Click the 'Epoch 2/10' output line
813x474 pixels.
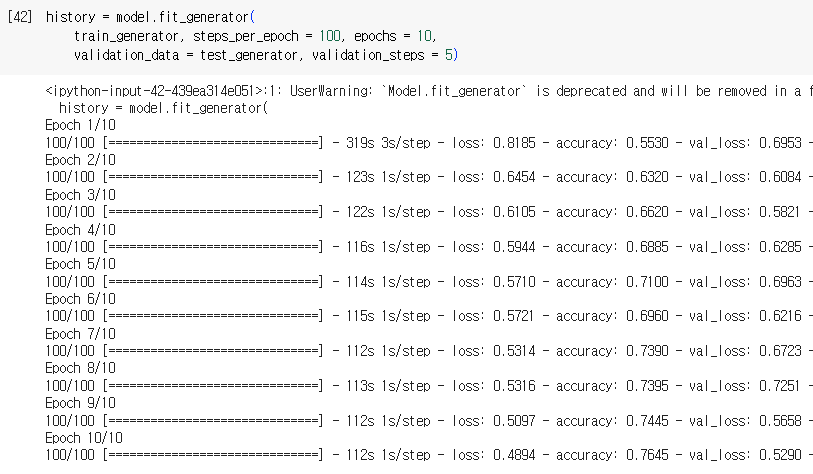coord(80,160)
